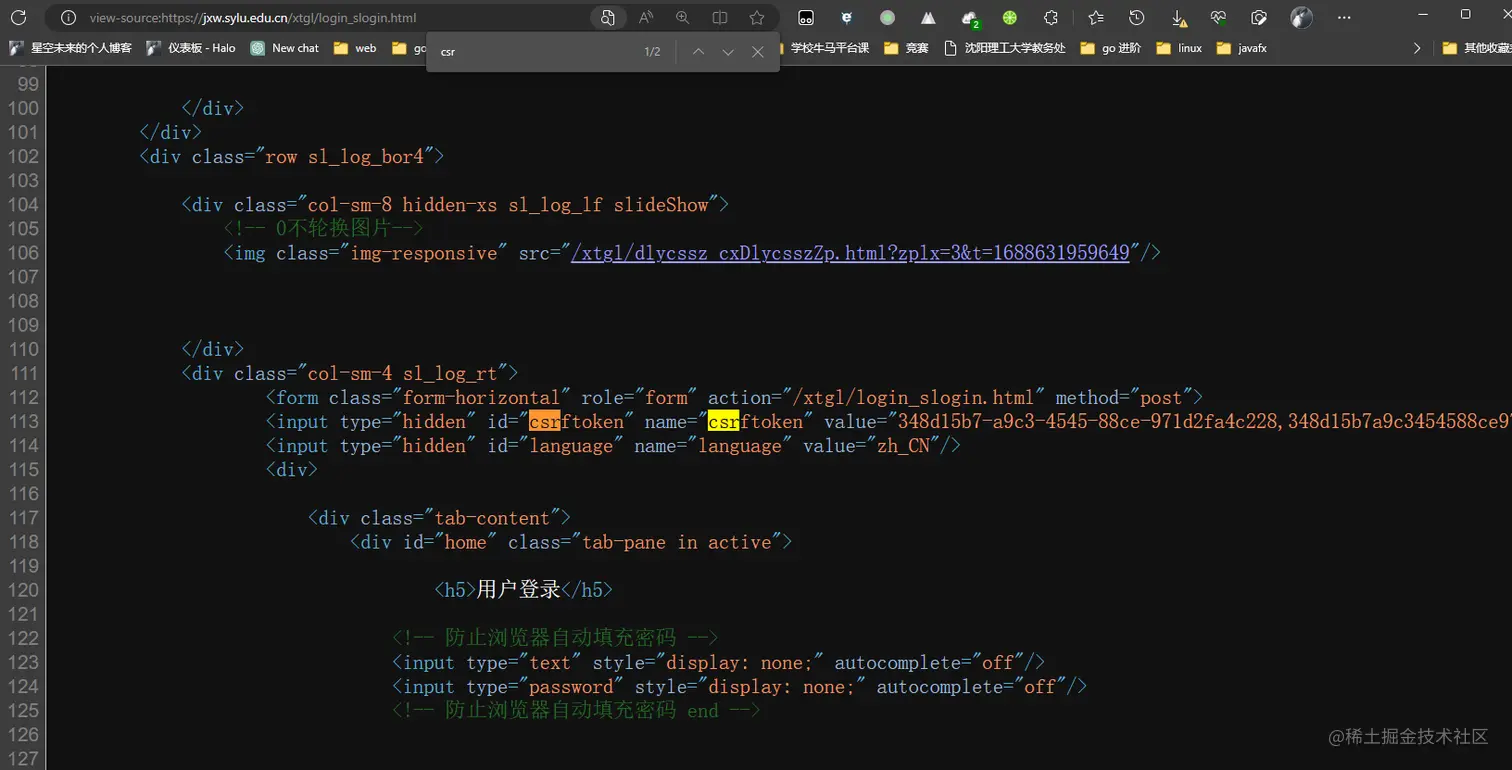Image resolution: width=1512 pixels, height=770 pixels.
Task: Open the web bookmarks folder
Action: pos(355,48)
